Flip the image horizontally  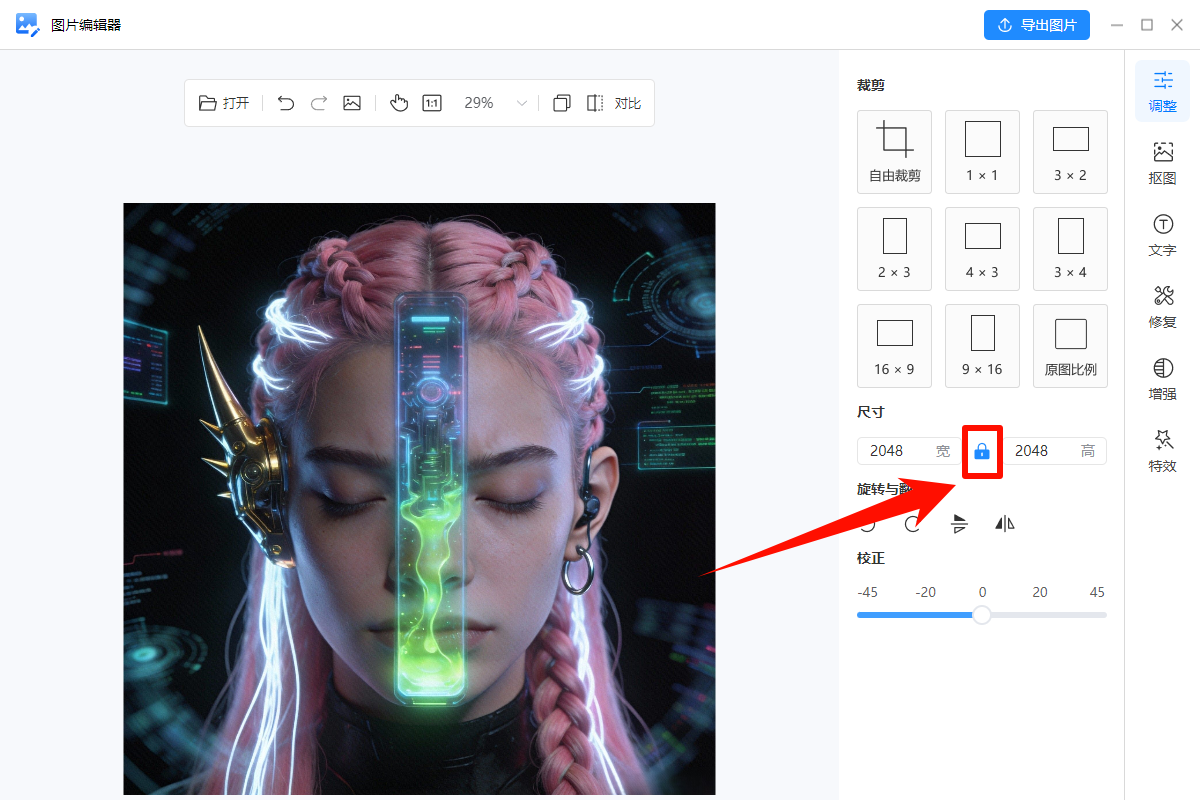click(x=1004, y=523)
